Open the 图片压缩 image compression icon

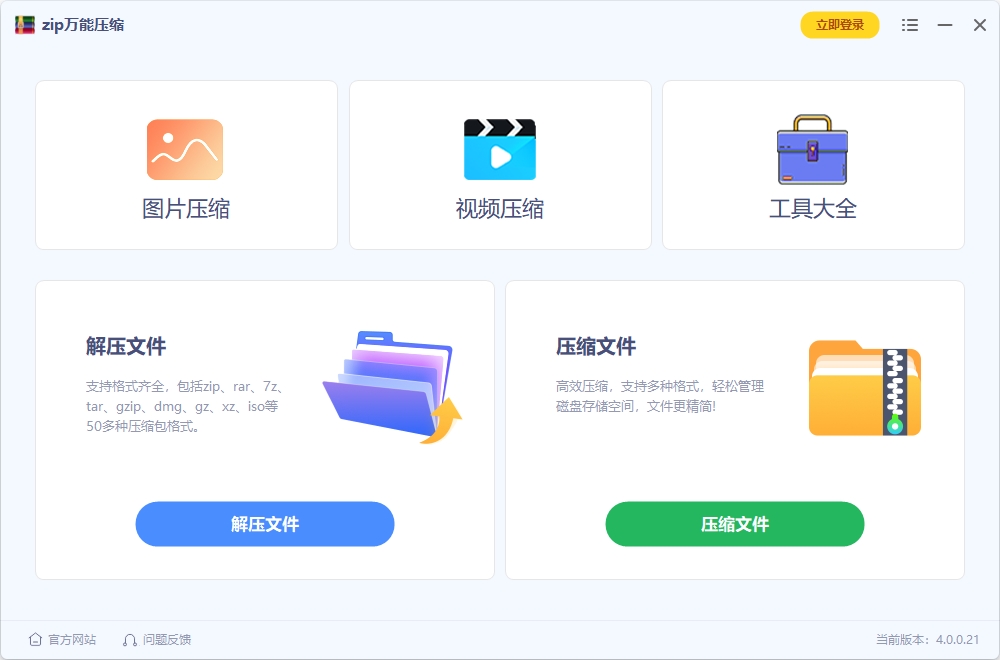[185, 150]
